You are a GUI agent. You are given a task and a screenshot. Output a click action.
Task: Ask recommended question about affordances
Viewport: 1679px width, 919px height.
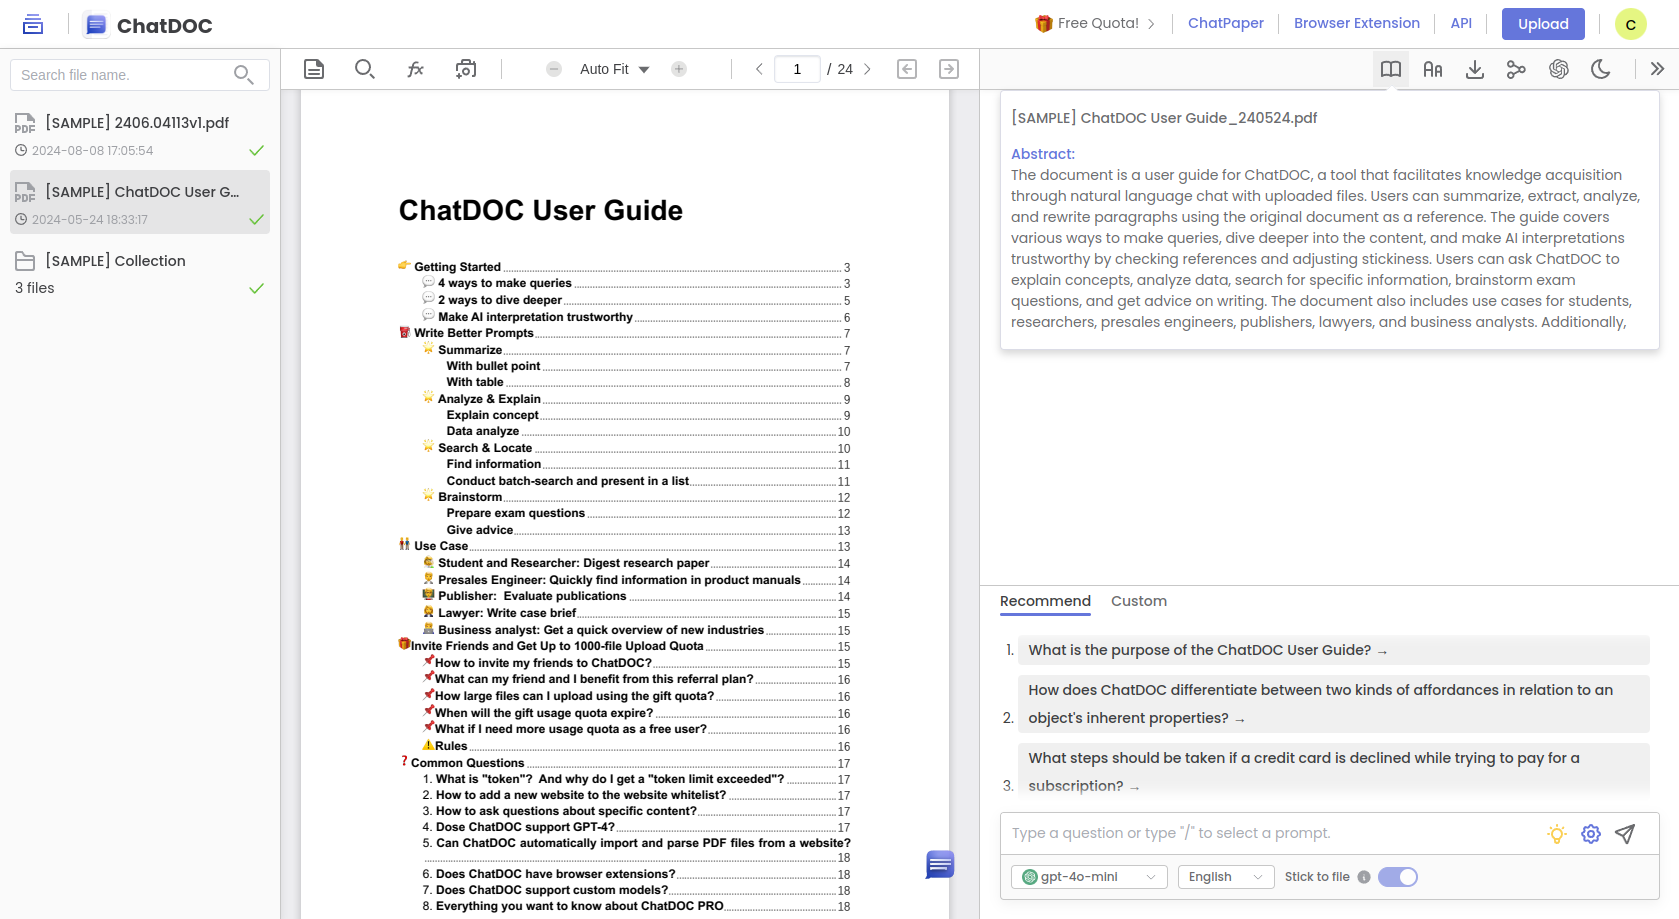tap(1333, 704)
